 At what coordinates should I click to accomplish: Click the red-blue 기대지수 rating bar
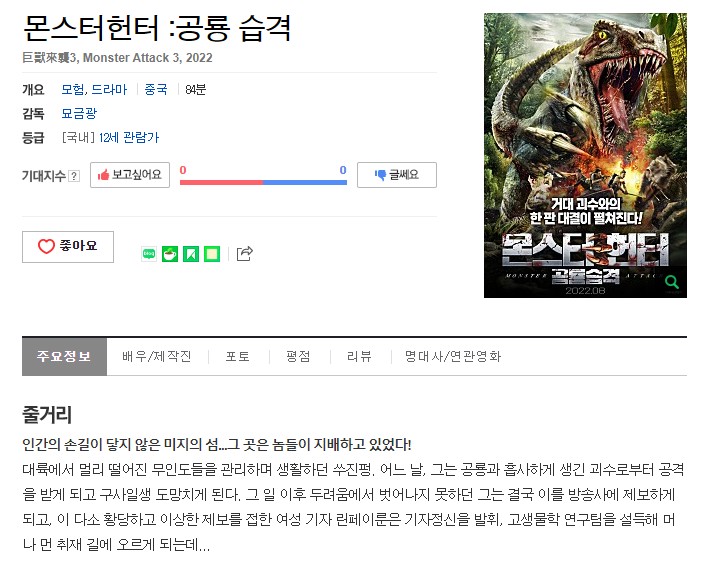263,182
